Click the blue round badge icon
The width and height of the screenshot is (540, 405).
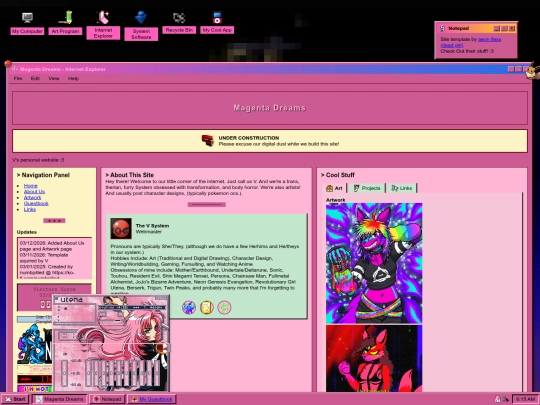[189, 307]
